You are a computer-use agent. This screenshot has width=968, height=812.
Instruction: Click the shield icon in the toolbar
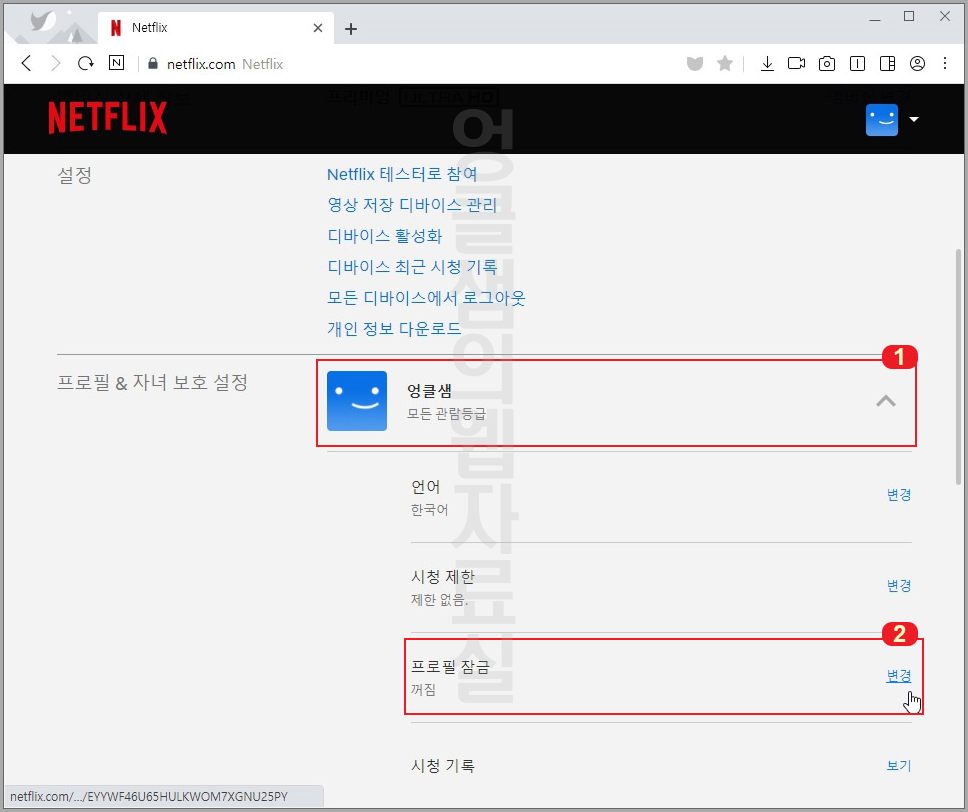[x=695, y=63]
